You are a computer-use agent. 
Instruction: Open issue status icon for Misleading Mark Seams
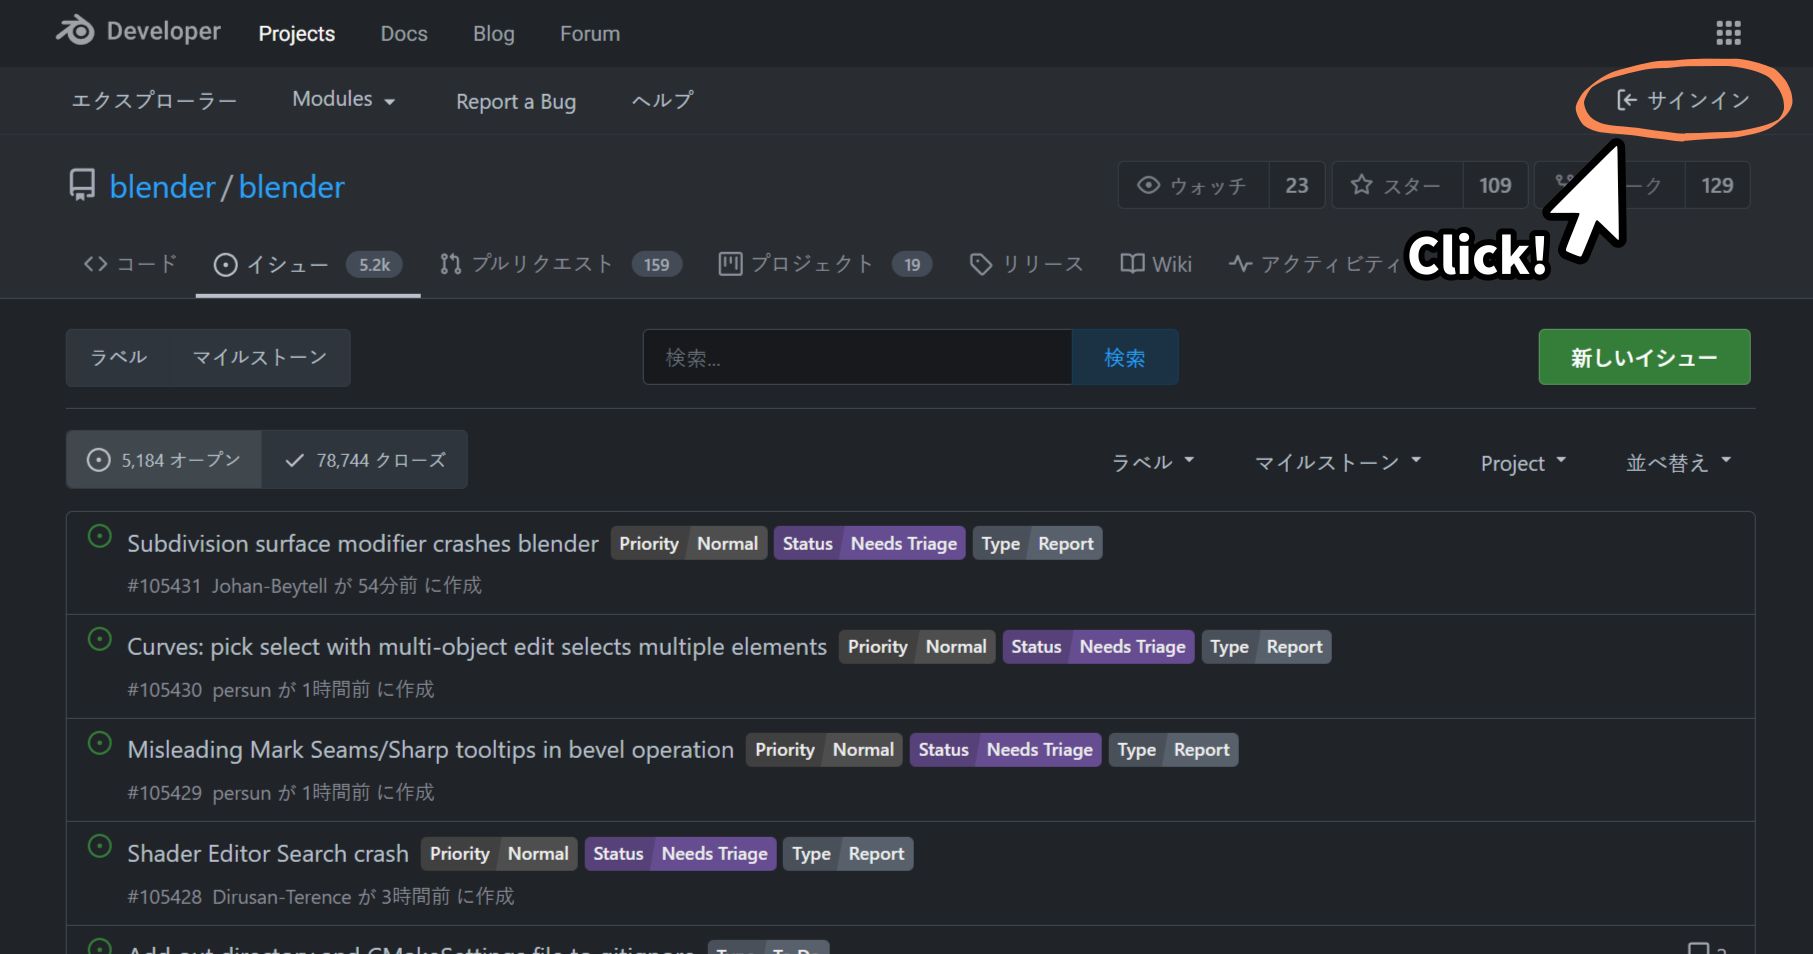pyautogui.click(x=100, y=743)
